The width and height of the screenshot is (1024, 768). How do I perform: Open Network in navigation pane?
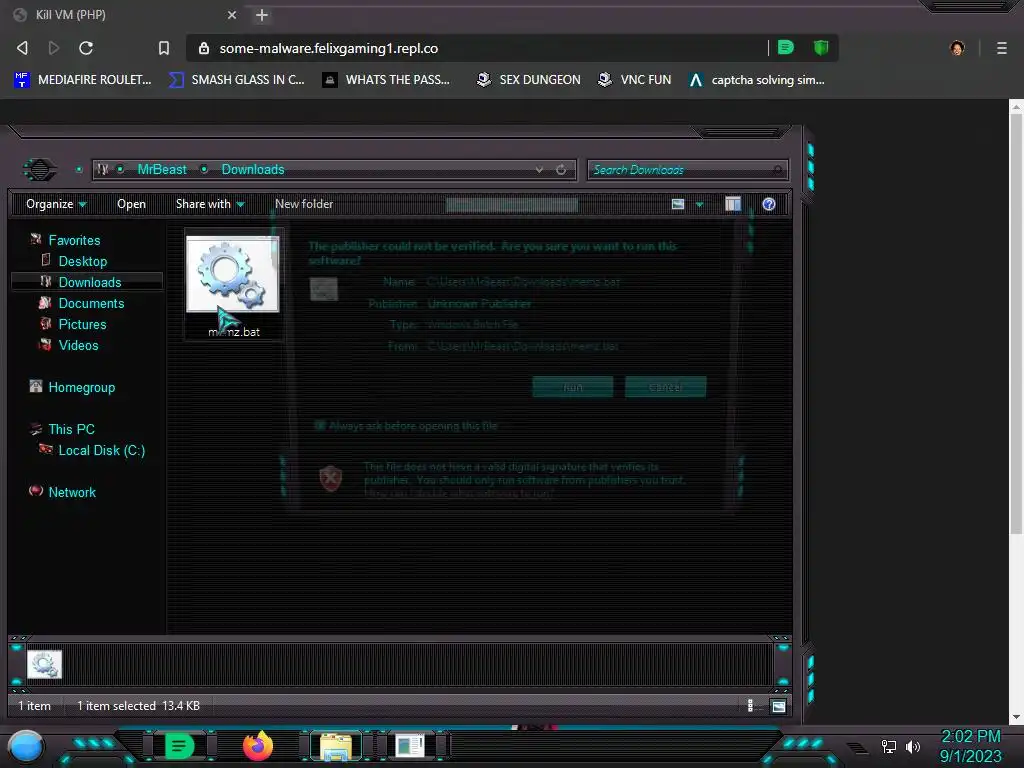tap(72, 492)
